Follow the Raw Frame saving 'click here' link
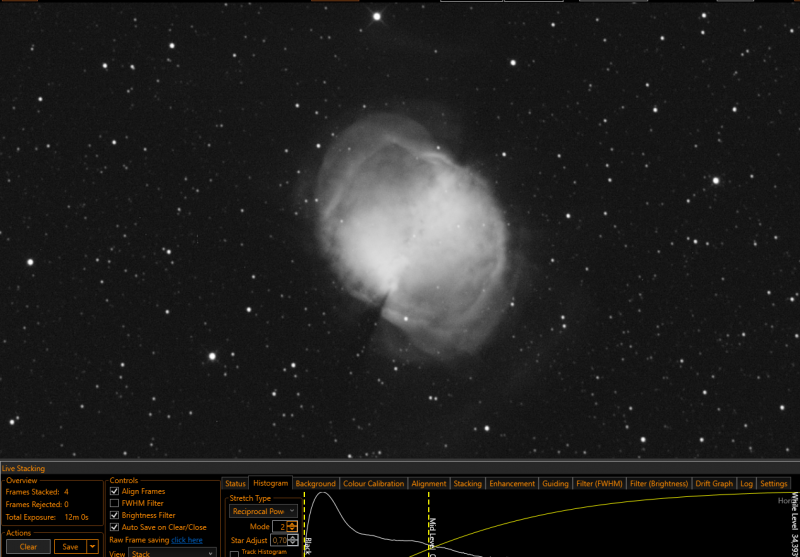The height and width of the screenshot is (557, 800). click(x=187, y=540)
